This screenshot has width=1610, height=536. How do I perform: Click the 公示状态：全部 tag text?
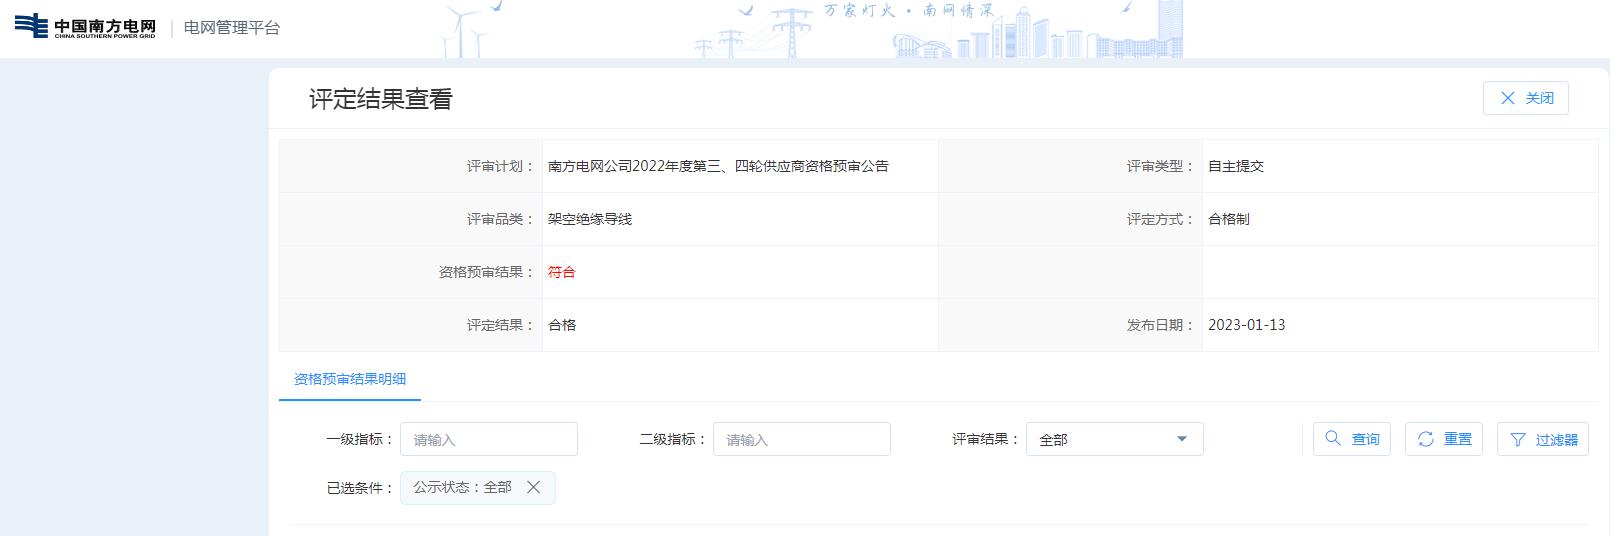(x=462, y=487)
